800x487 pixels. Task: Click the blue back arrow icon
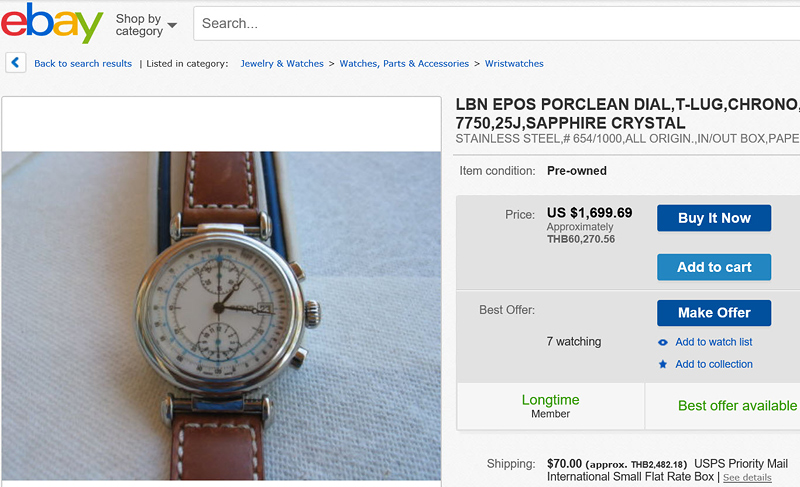(x=16, y=63)
